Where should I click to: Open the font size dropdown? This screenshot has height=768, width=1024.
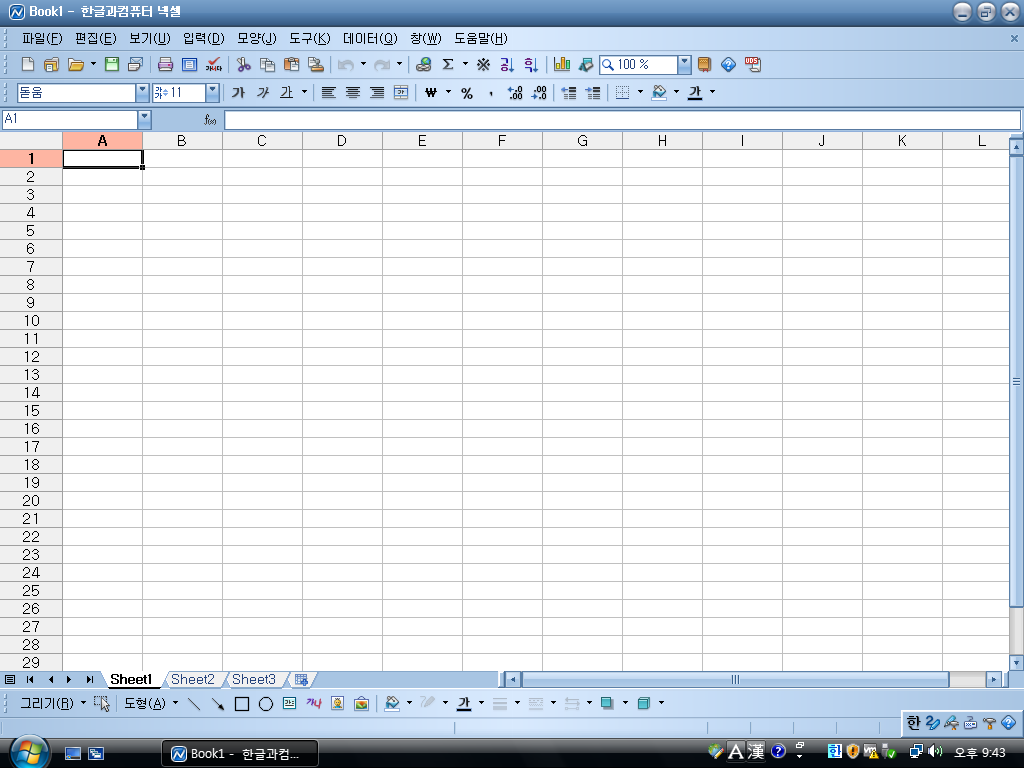pos(212,93)
